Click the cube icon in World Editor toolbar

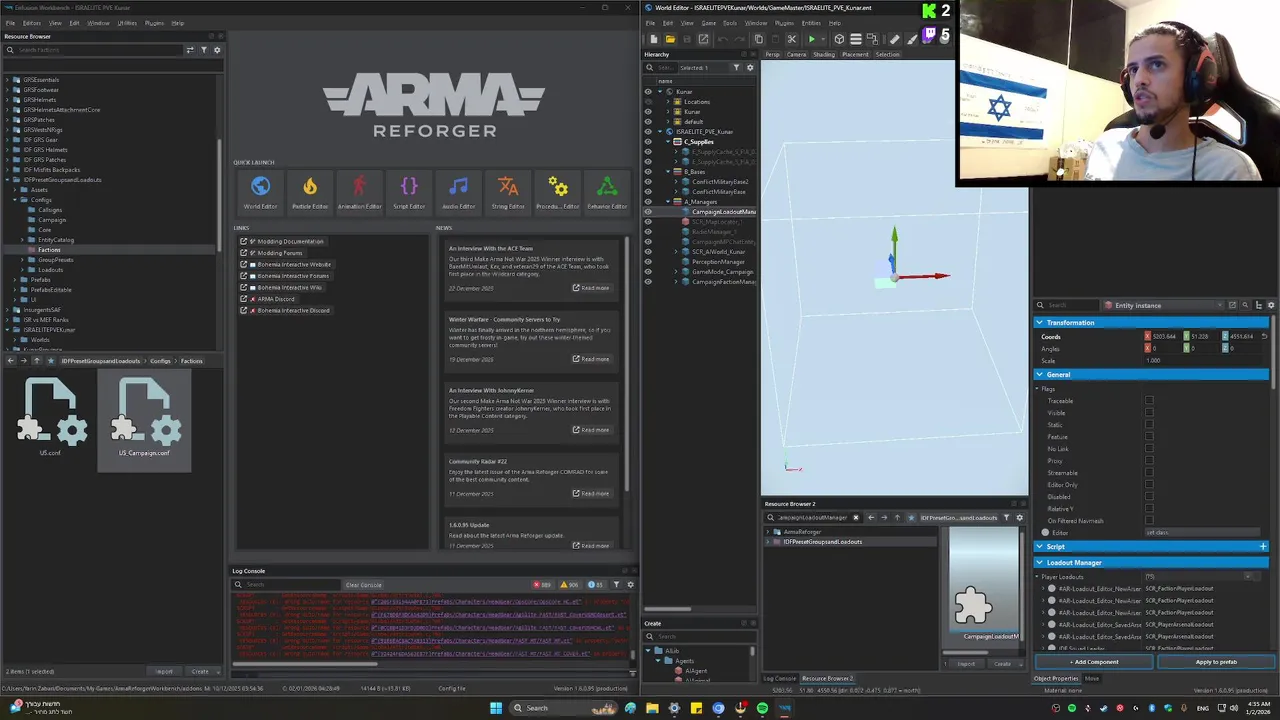[x=839, y=39]
